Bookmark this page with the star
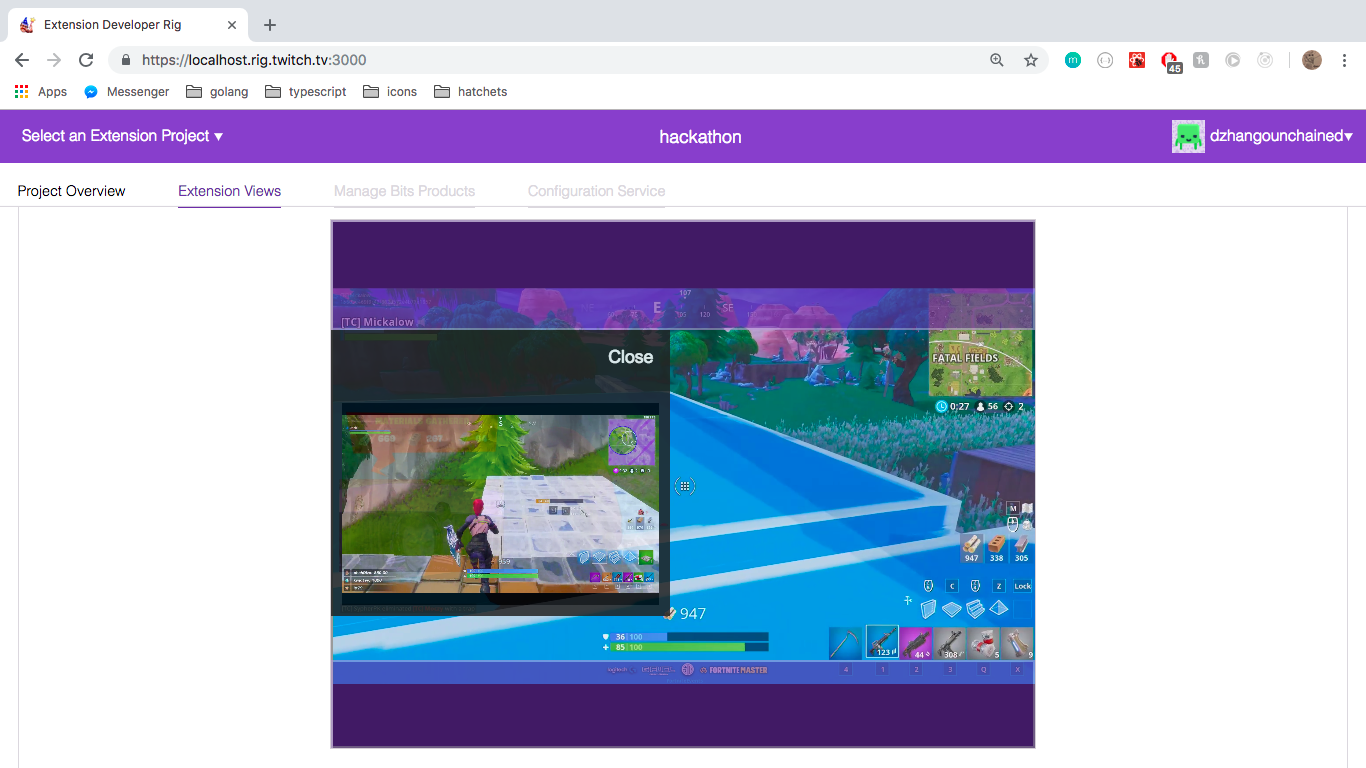The height and width of the screenshot is (768, 1366). click(x=1031, y=60)
